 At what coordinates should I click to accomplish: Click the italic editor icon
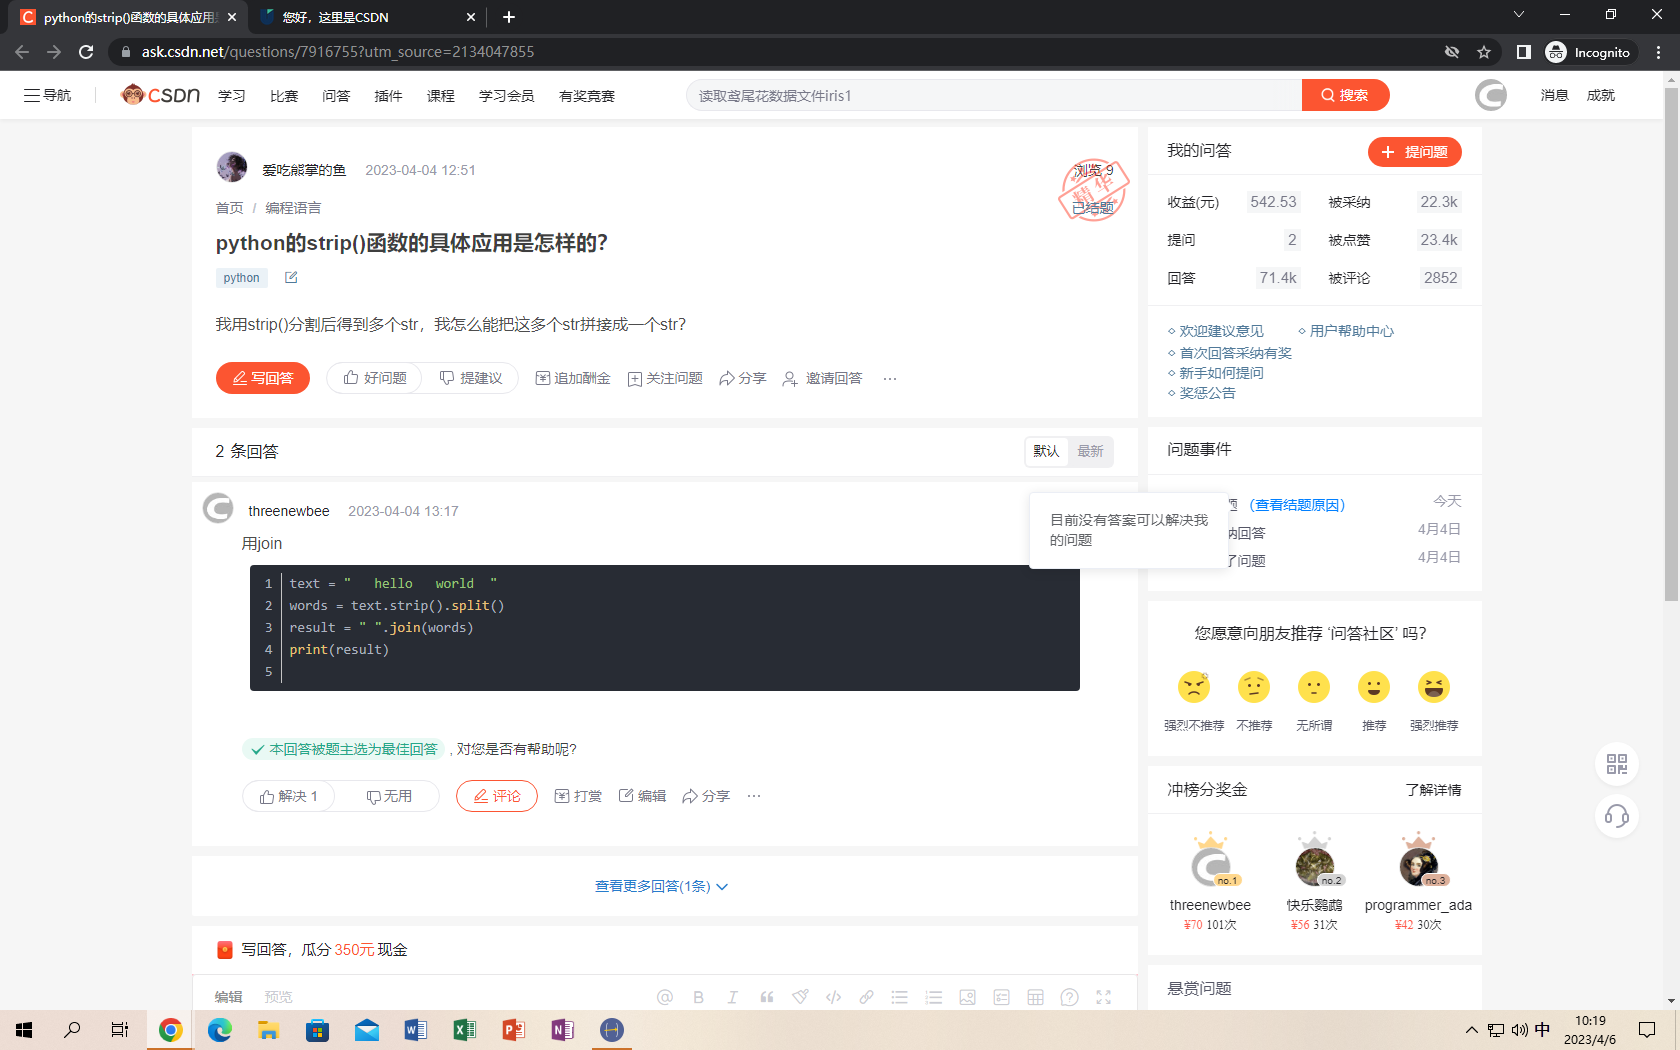pos(732,997)
